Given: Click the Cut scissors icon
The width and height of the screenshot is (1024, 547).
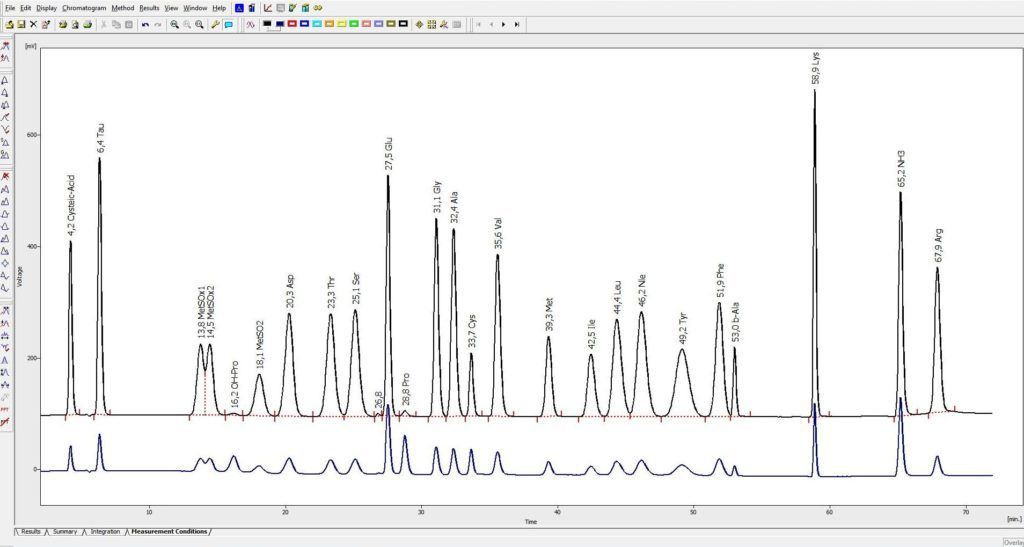Looking at the screenshot, I should [104, 24].
